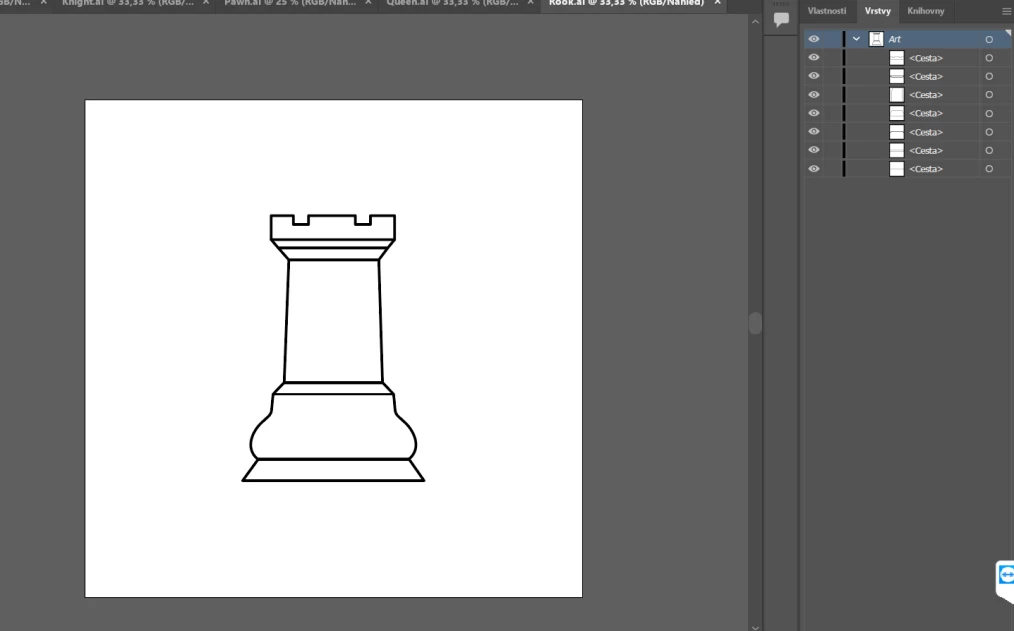Click the canvas vertical scrollbar thumb
The height and width of the screenshot is (631, 1014).
[755, 323]
